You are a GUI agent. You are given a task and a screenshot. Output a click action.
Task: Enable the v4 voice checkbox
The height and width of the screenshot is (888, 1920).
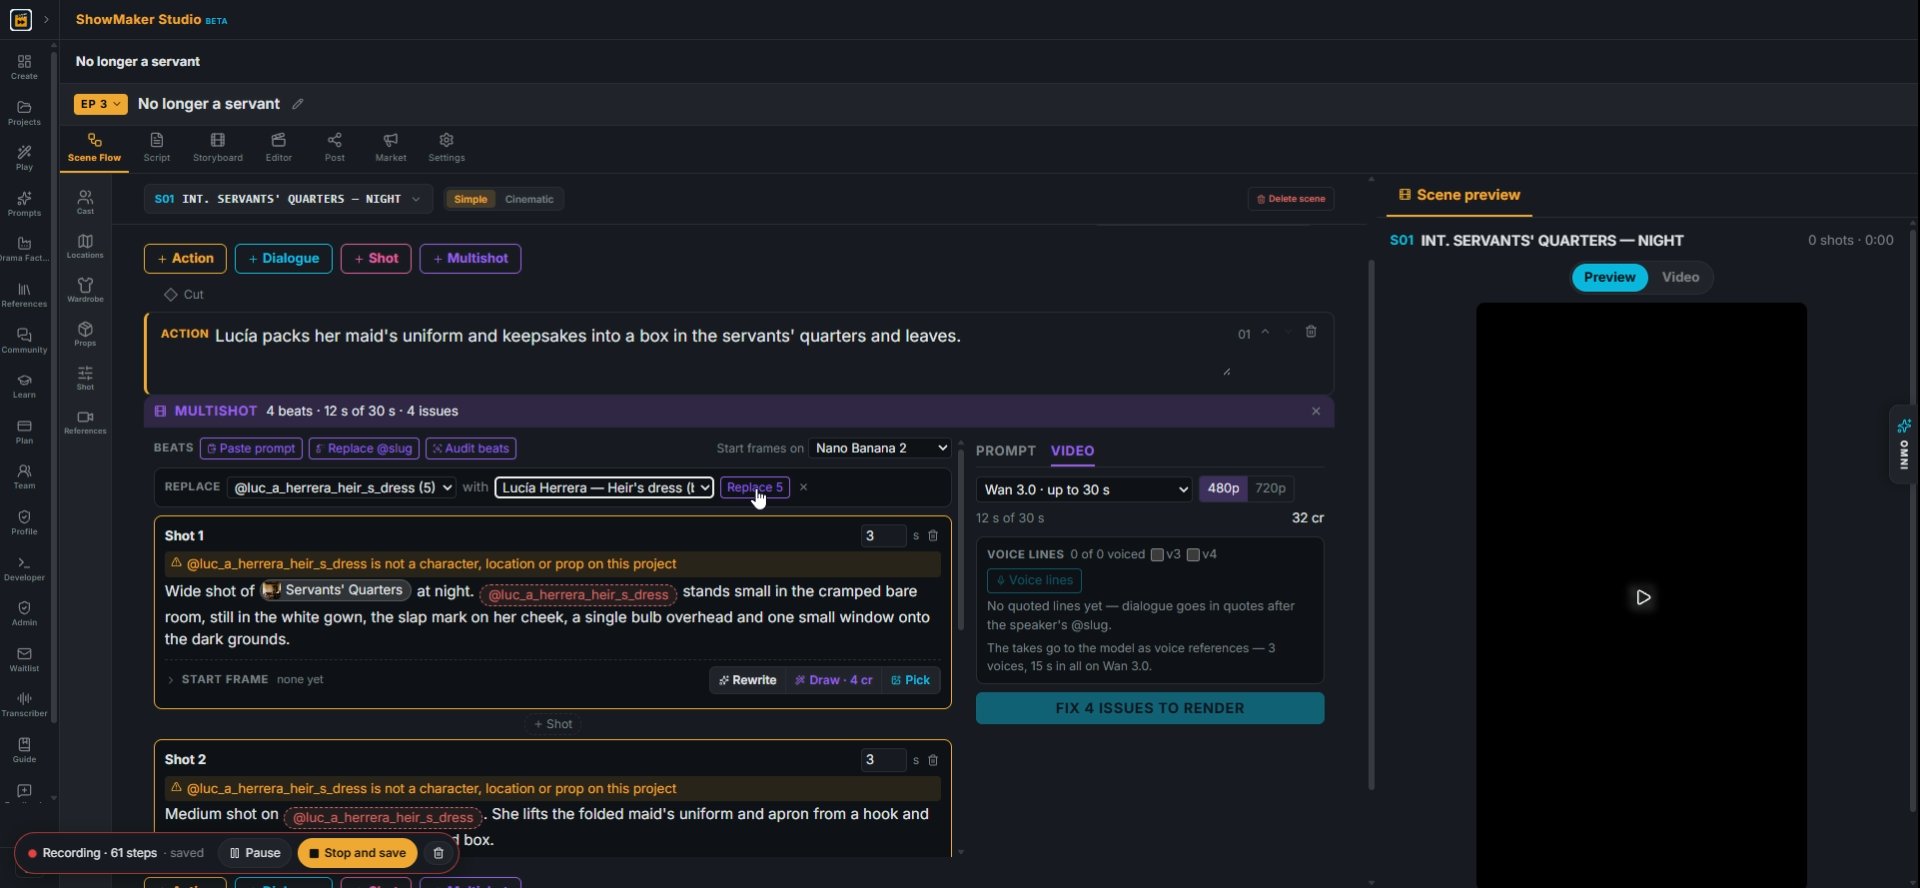[1193, 555]
